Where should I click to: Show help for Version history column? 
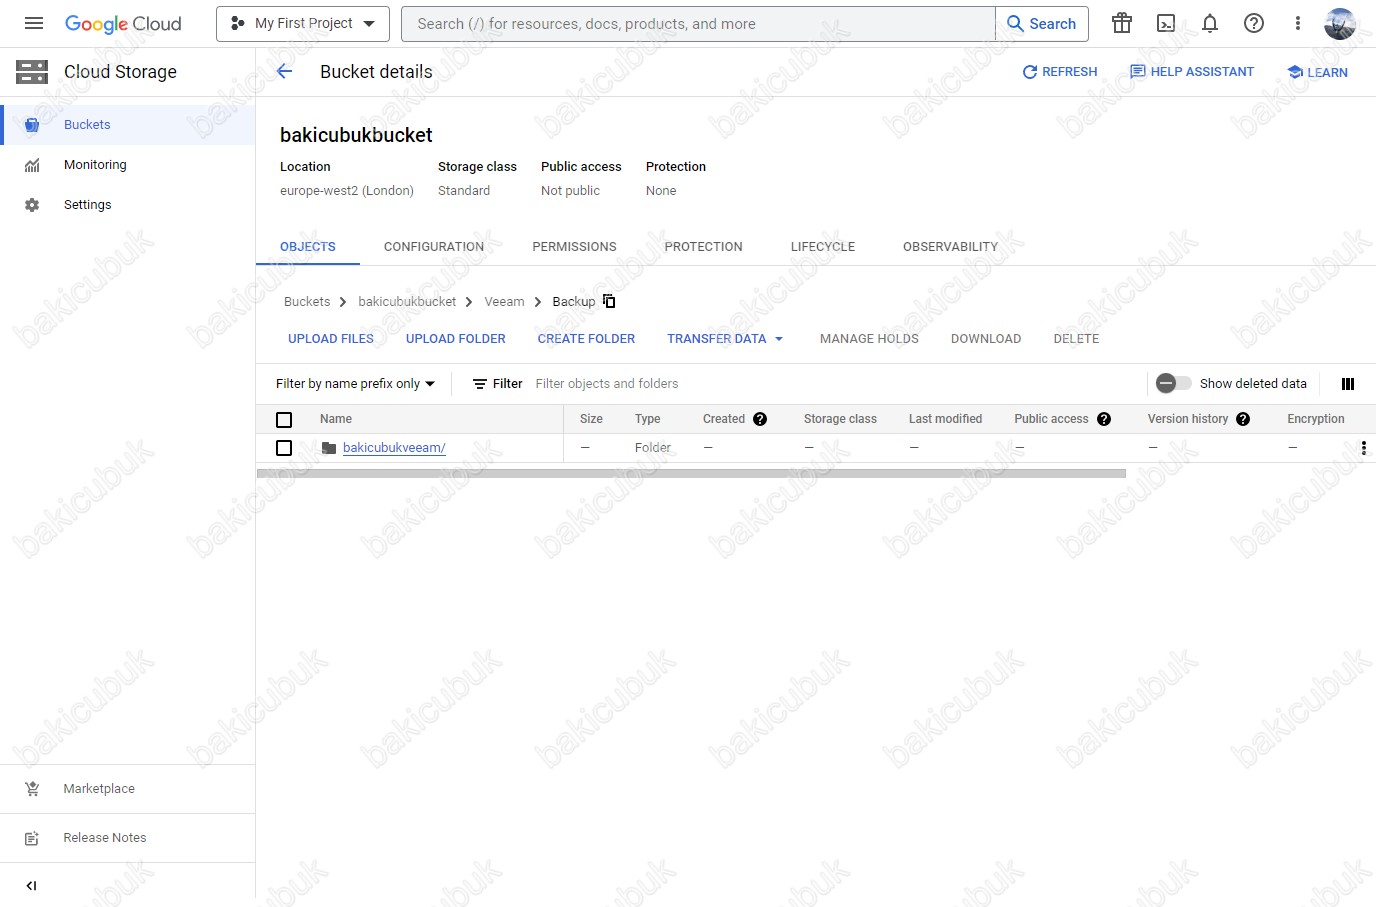(1243, 419)
